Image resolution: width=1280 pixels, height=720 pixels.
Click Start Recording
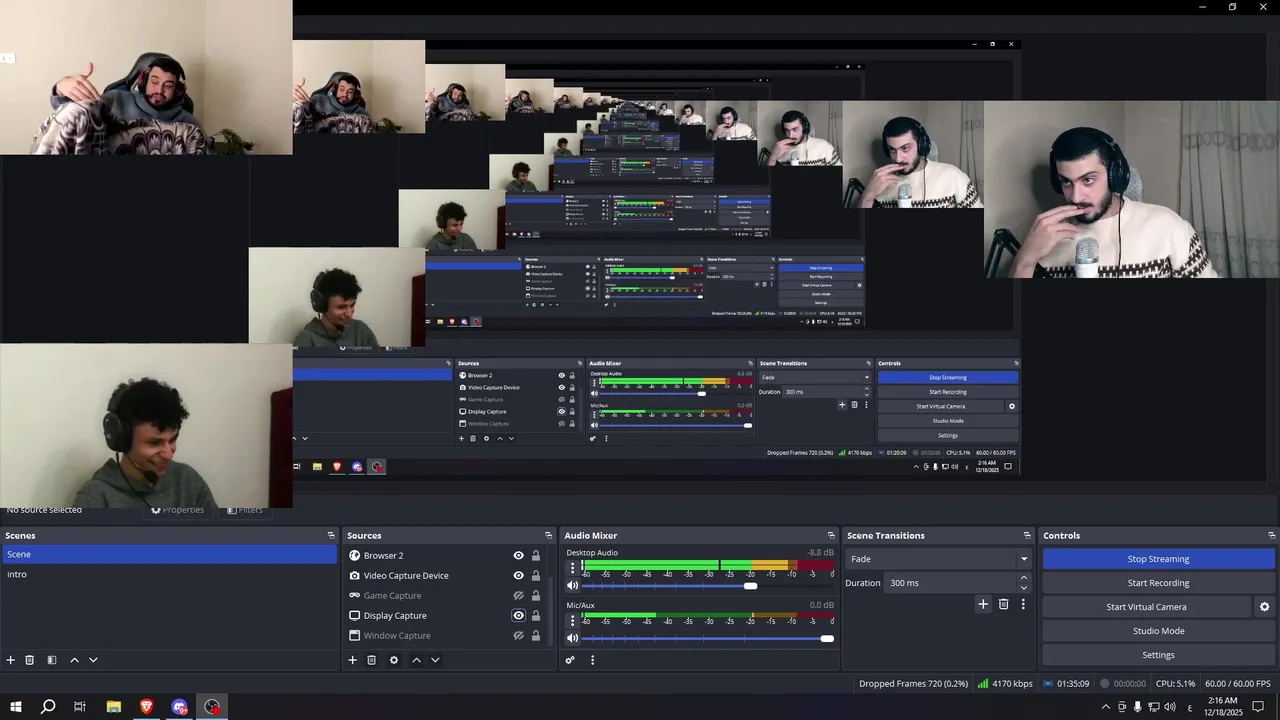[1158, 583]
